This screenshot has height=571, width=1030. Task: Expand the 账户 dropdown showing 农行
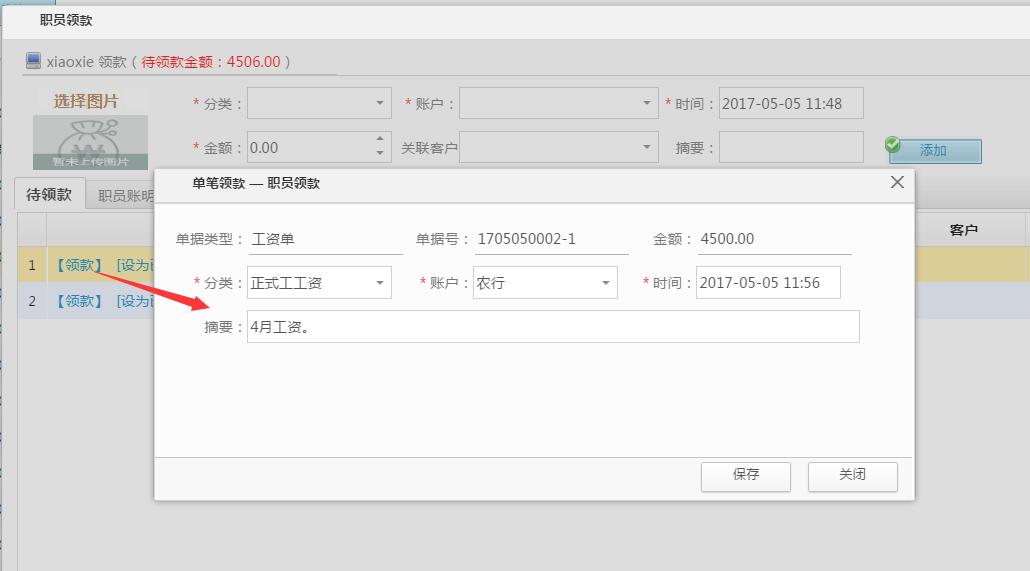(x=606, y=284)
